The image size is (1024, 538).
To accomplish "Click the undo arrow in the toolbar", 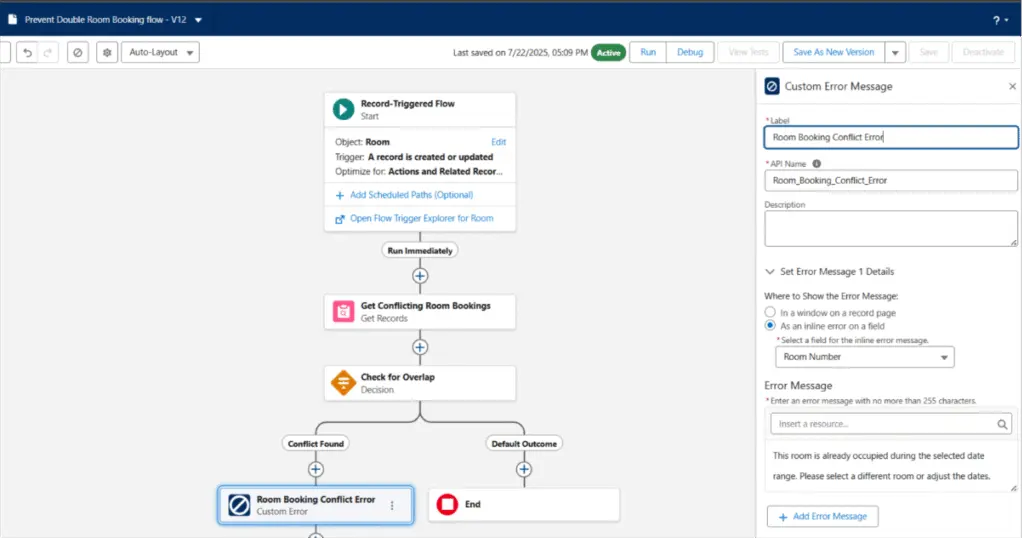I will (27, 52).
